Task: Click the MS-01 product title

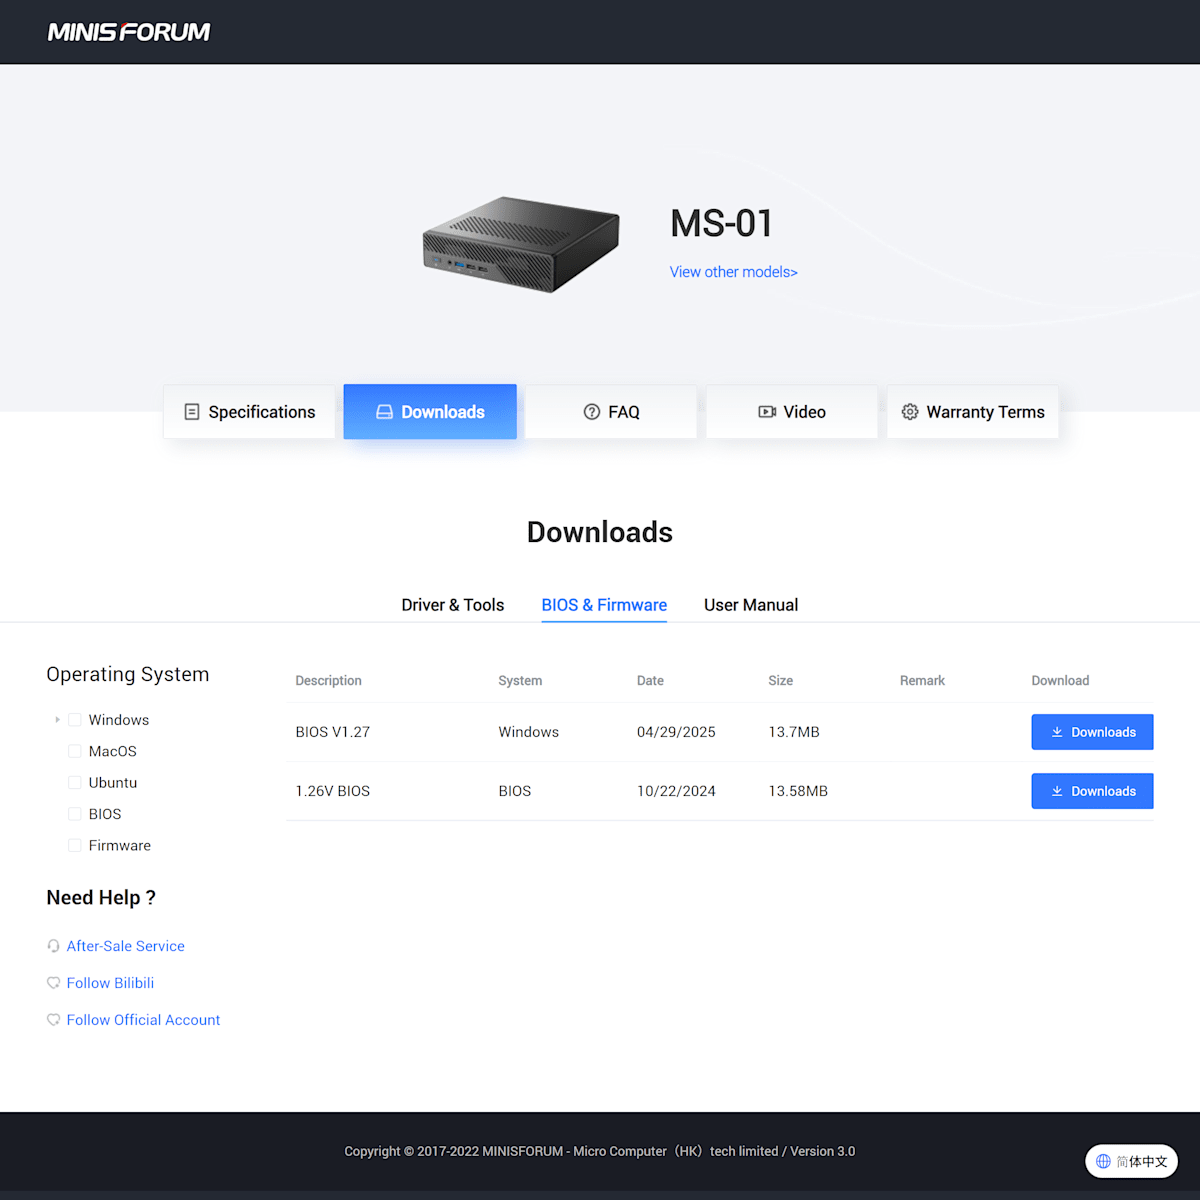Action: (721, 223)
